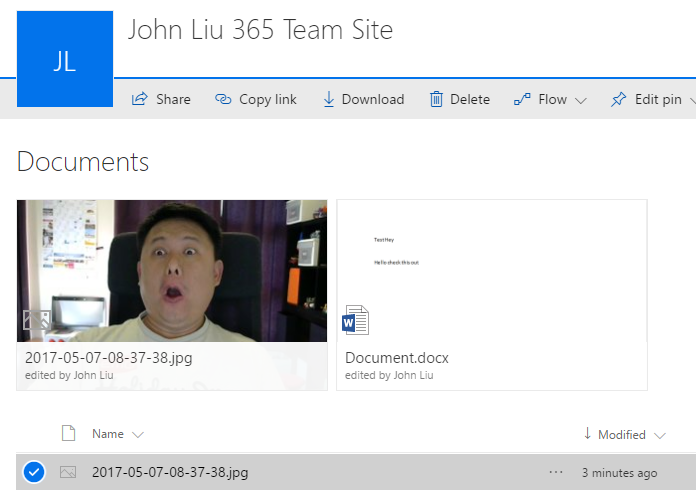Click the Flow icon in the command bar
Viewport: 696px width, 497px height.
[521, 99]
